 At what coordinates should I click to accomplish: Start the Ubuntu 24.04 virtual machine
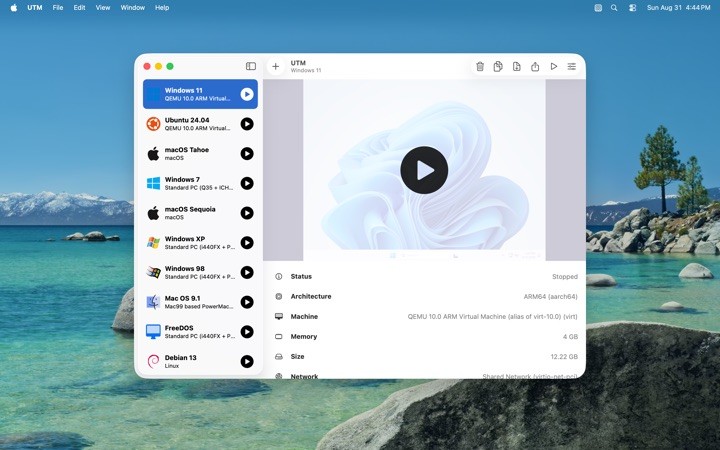(x=247, y=124)
